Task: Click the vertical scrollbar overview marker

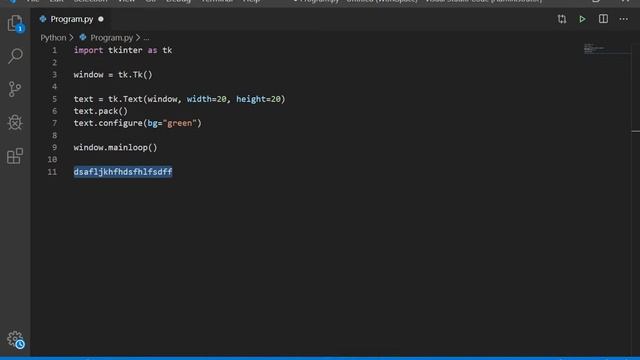Action: (x=636, y=131)
